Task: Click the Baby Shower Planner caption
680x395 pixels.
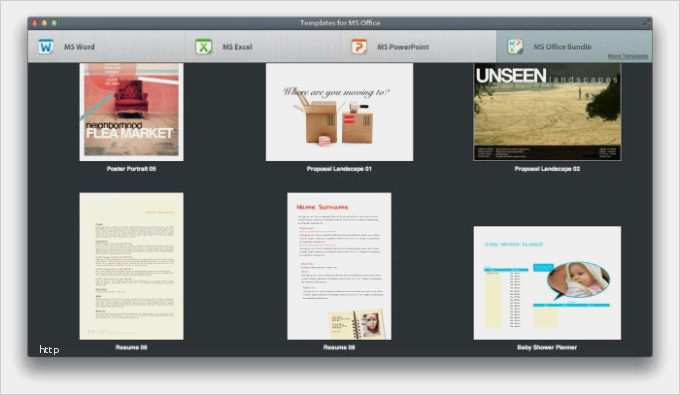Action: 547,347
